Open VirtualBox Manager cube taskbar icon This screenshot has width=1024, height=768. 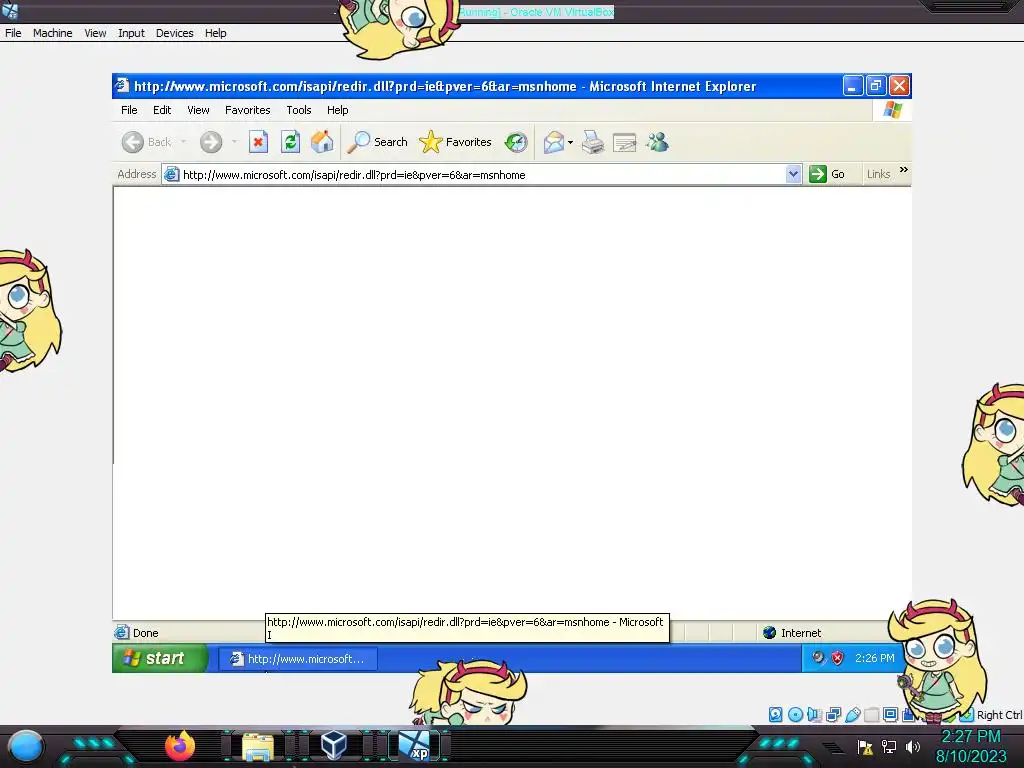click(334, 746)
